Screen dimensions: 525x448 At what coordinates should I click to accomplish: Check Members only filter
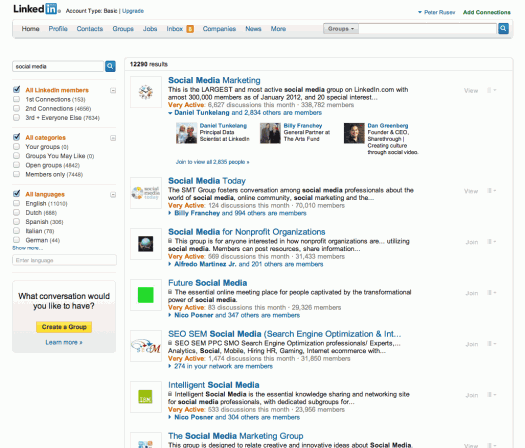pos(16,174)
